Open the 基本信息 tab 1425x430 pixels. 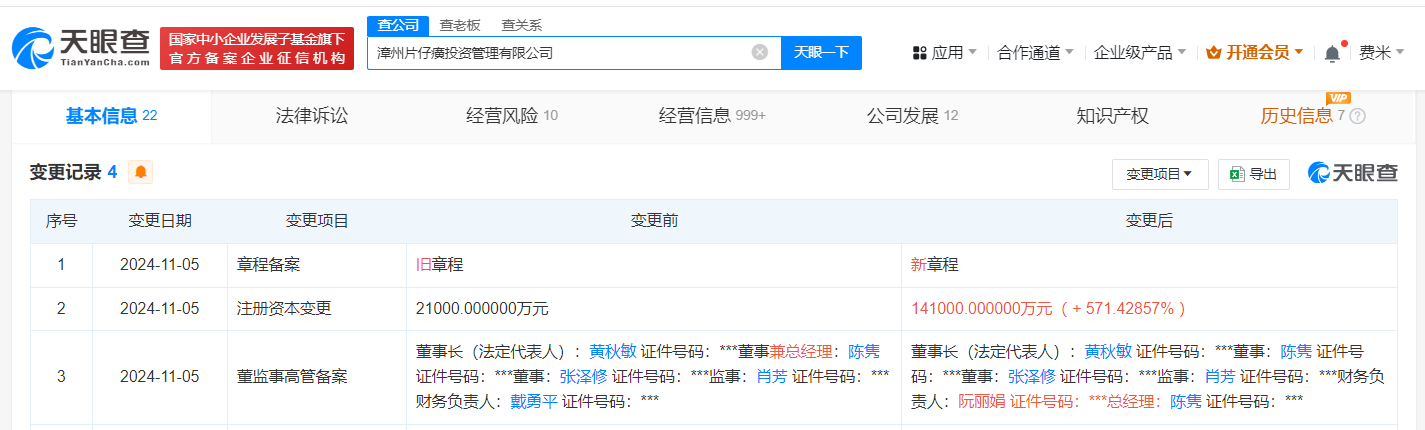click(x=112, y=116)
